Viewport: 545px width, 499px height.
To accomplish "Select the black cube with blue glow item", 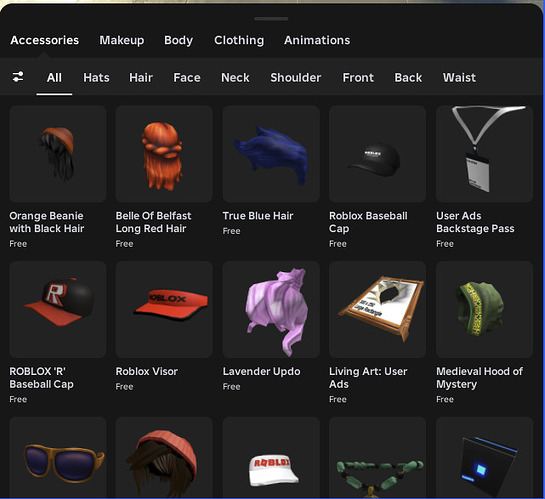I will point(485,457).
